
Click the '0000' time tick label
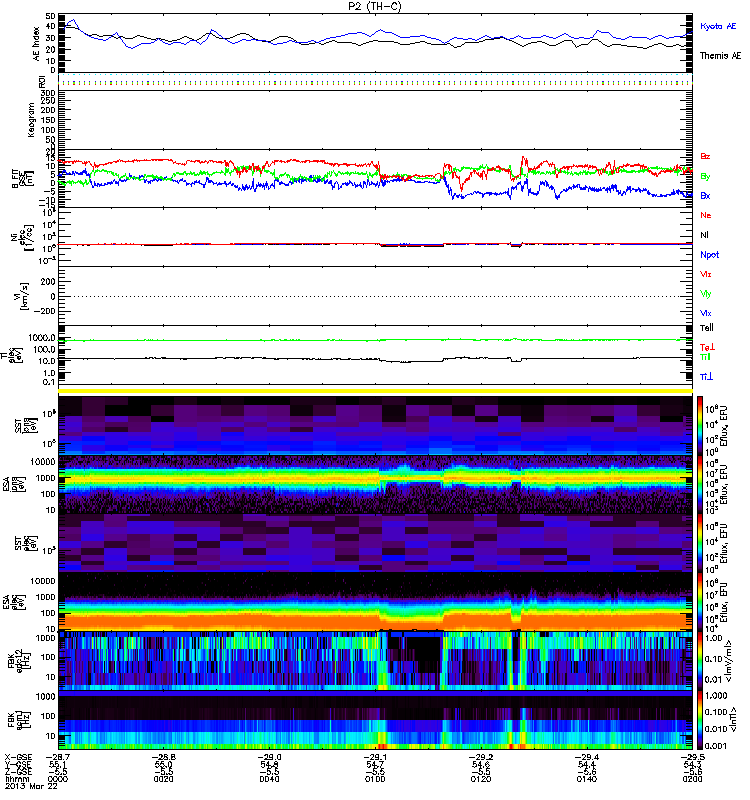point(57,779)
